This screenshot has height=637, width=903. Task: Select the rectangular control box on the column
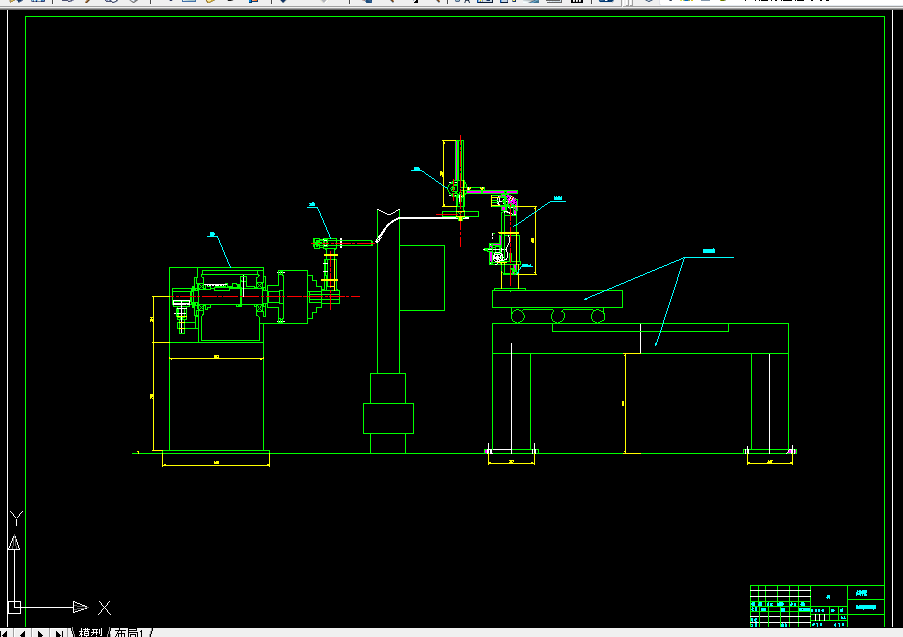tap(422, 278)
